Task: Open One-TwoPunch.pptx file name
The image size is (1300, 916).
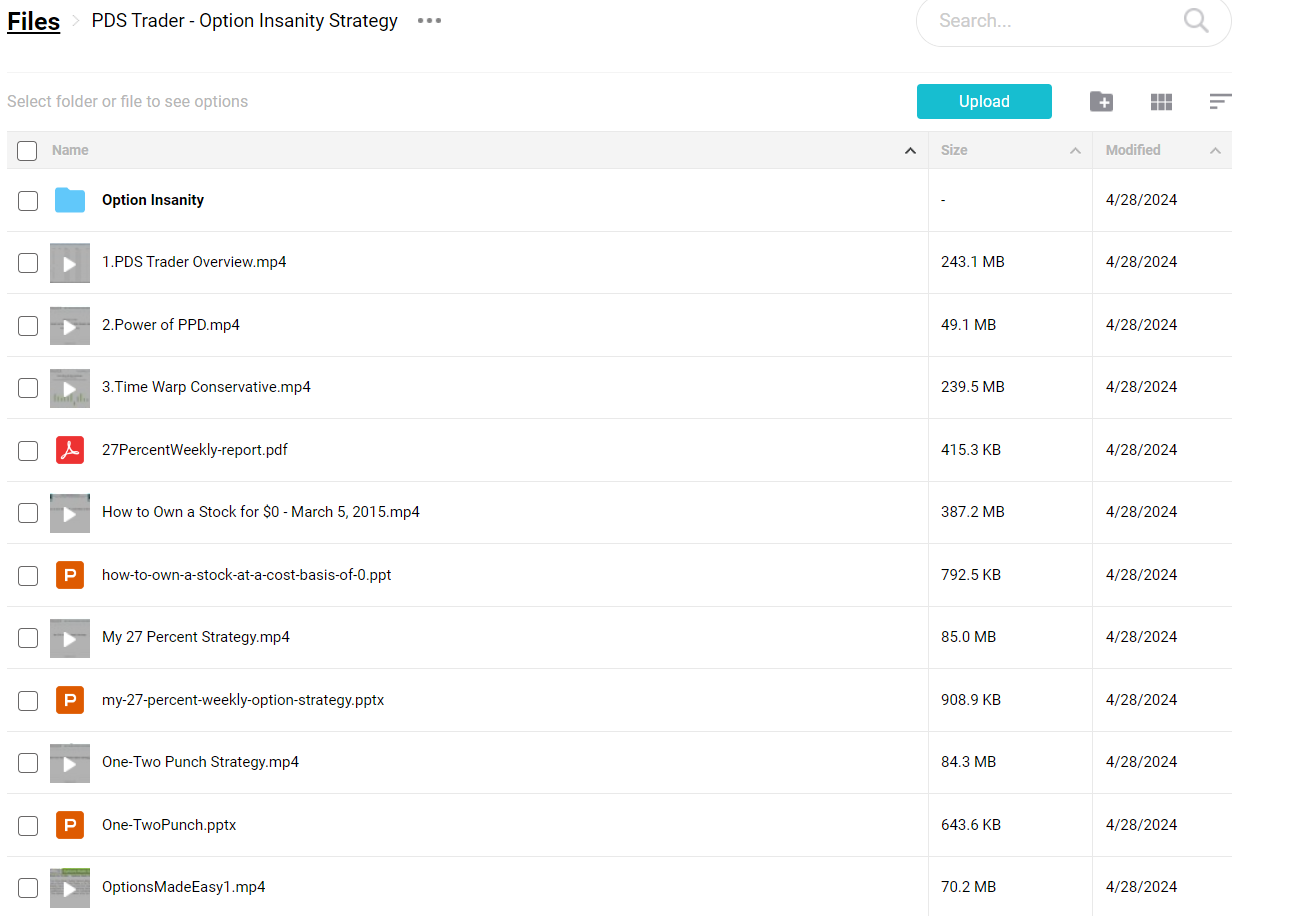Action: [169, 825]
